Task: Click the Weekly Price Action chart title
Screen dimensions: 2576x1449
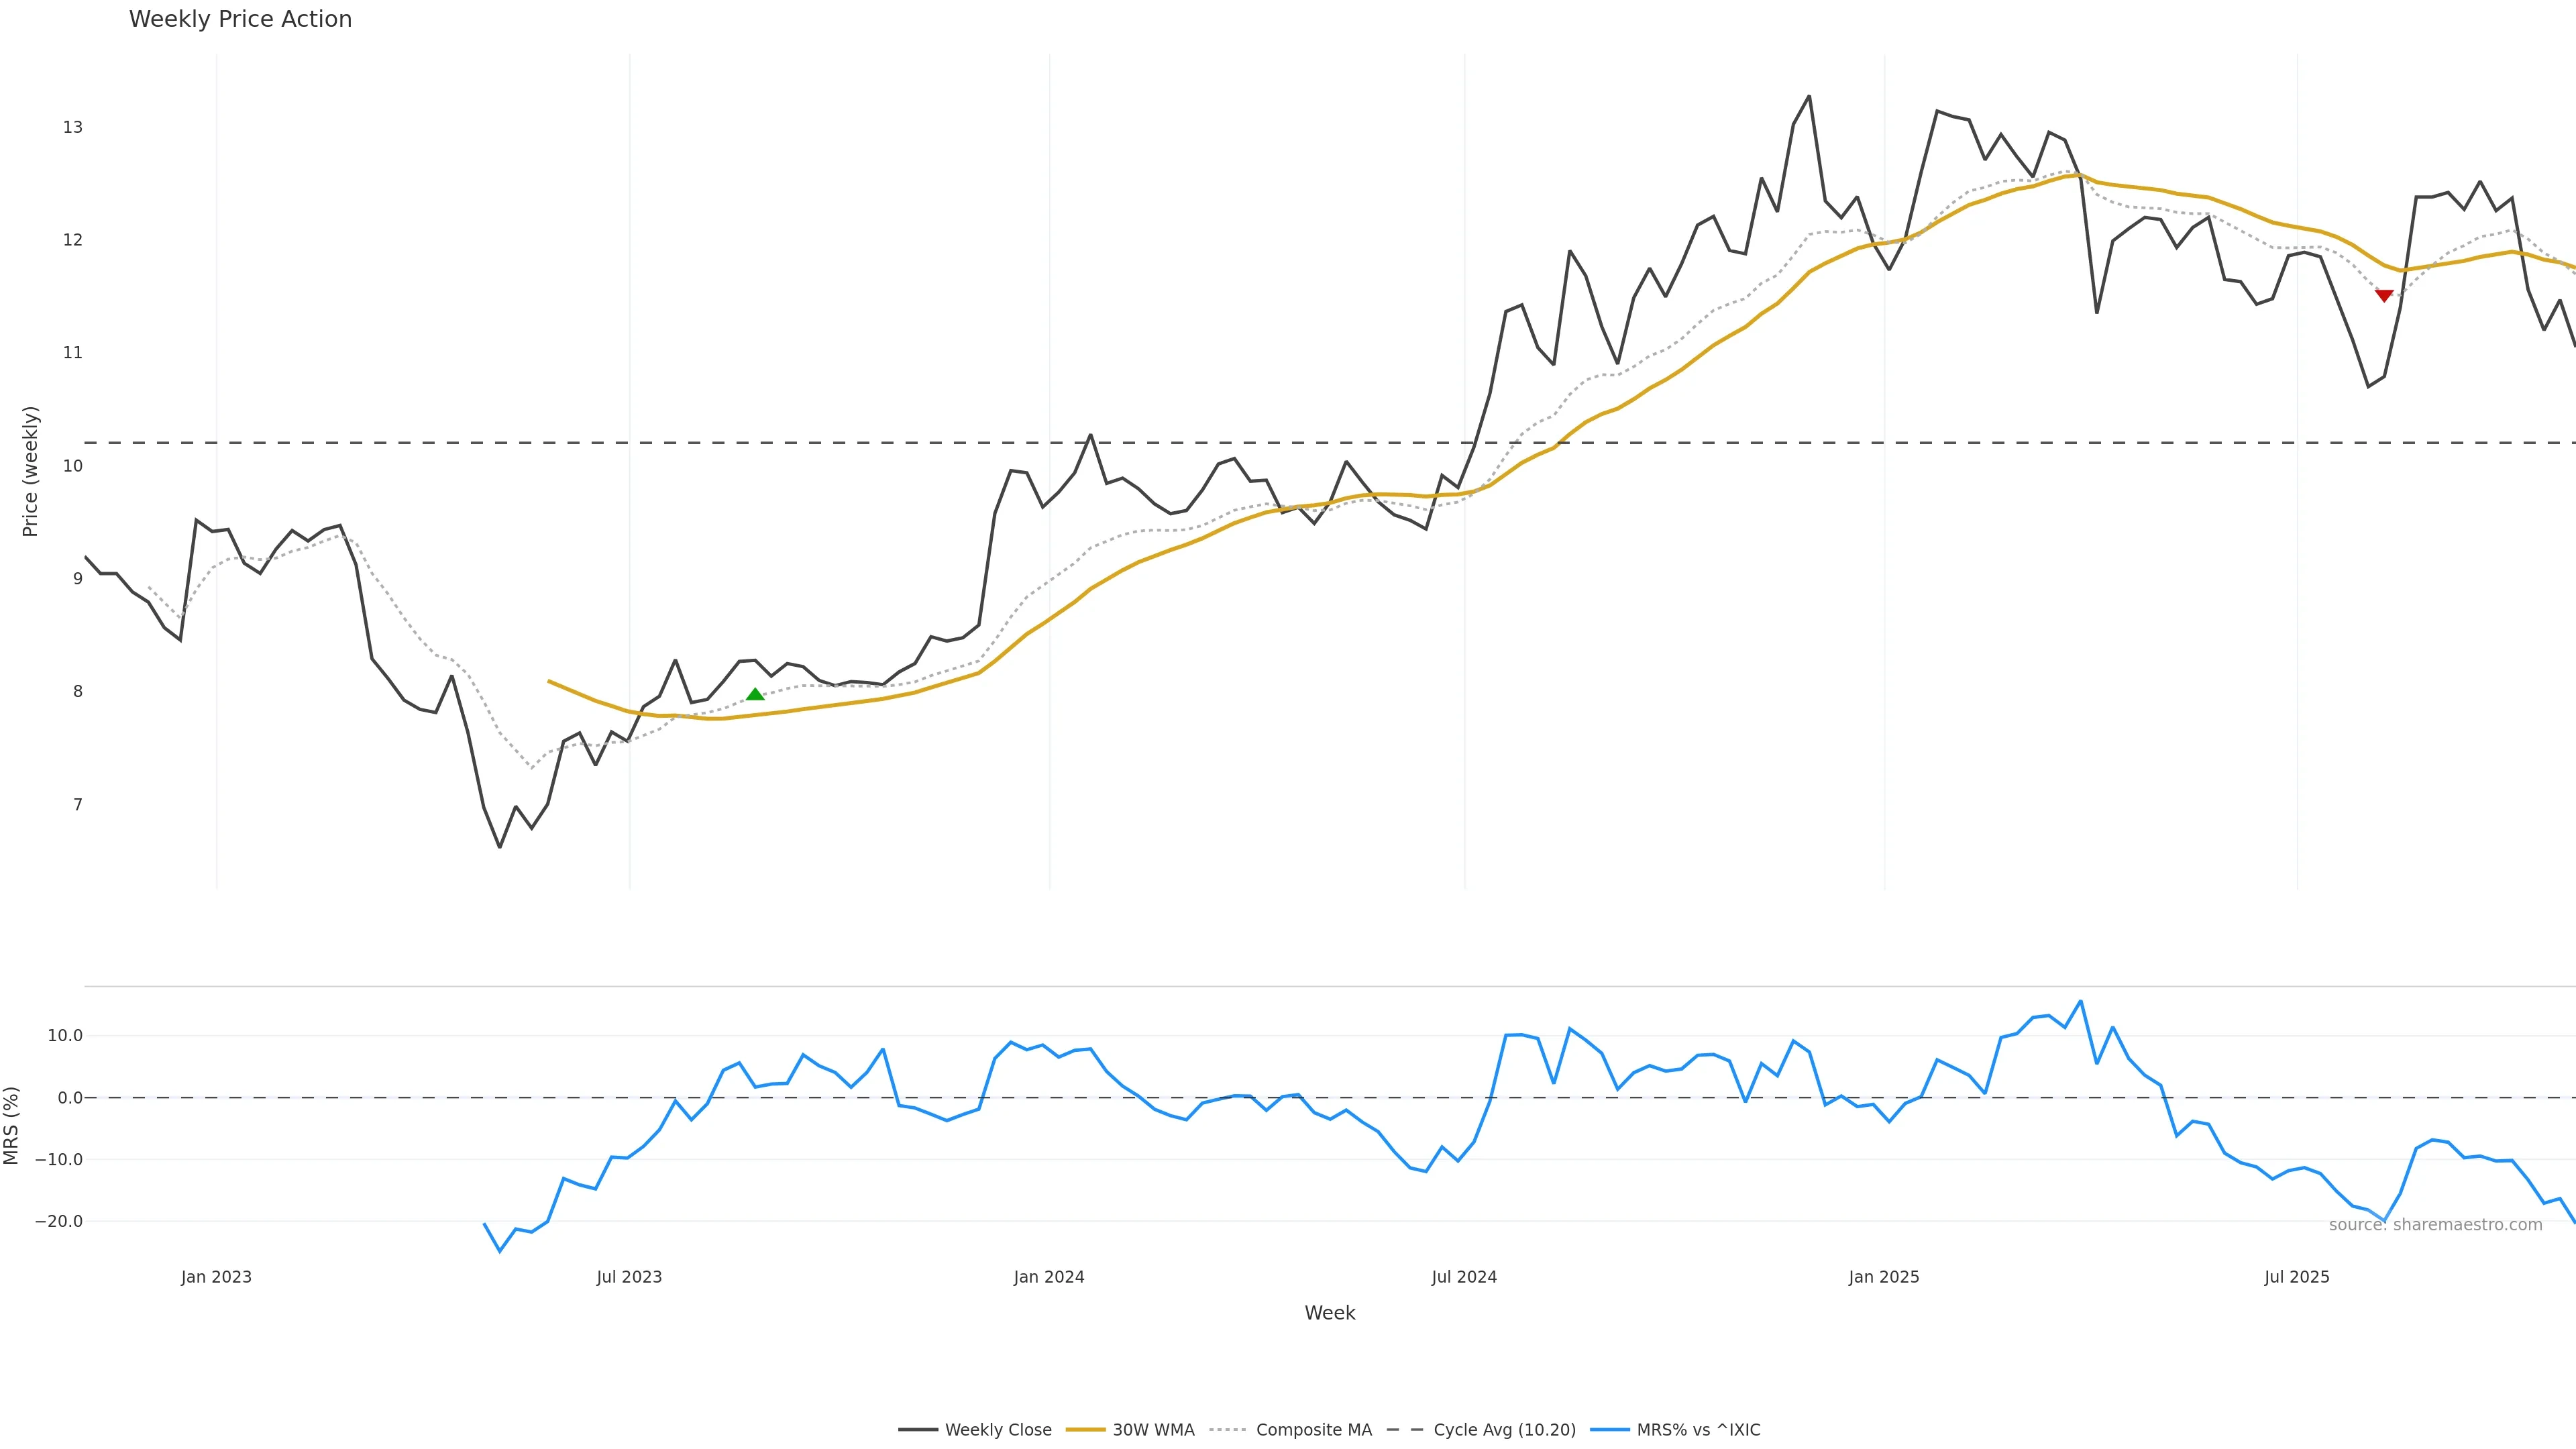Action: pos(240,19)
